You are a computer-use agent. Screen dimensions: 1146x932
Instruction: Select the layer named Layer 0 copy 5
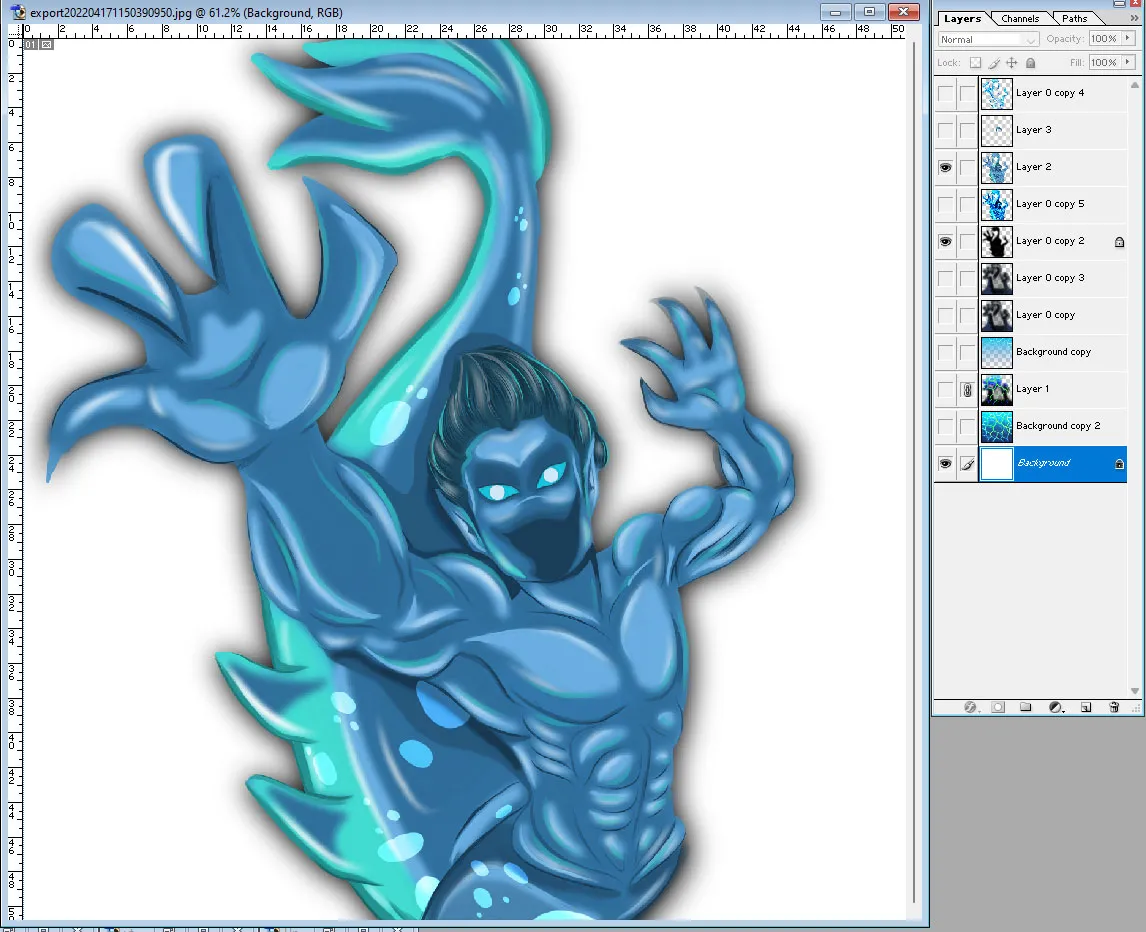click(x=1050, y=205)
